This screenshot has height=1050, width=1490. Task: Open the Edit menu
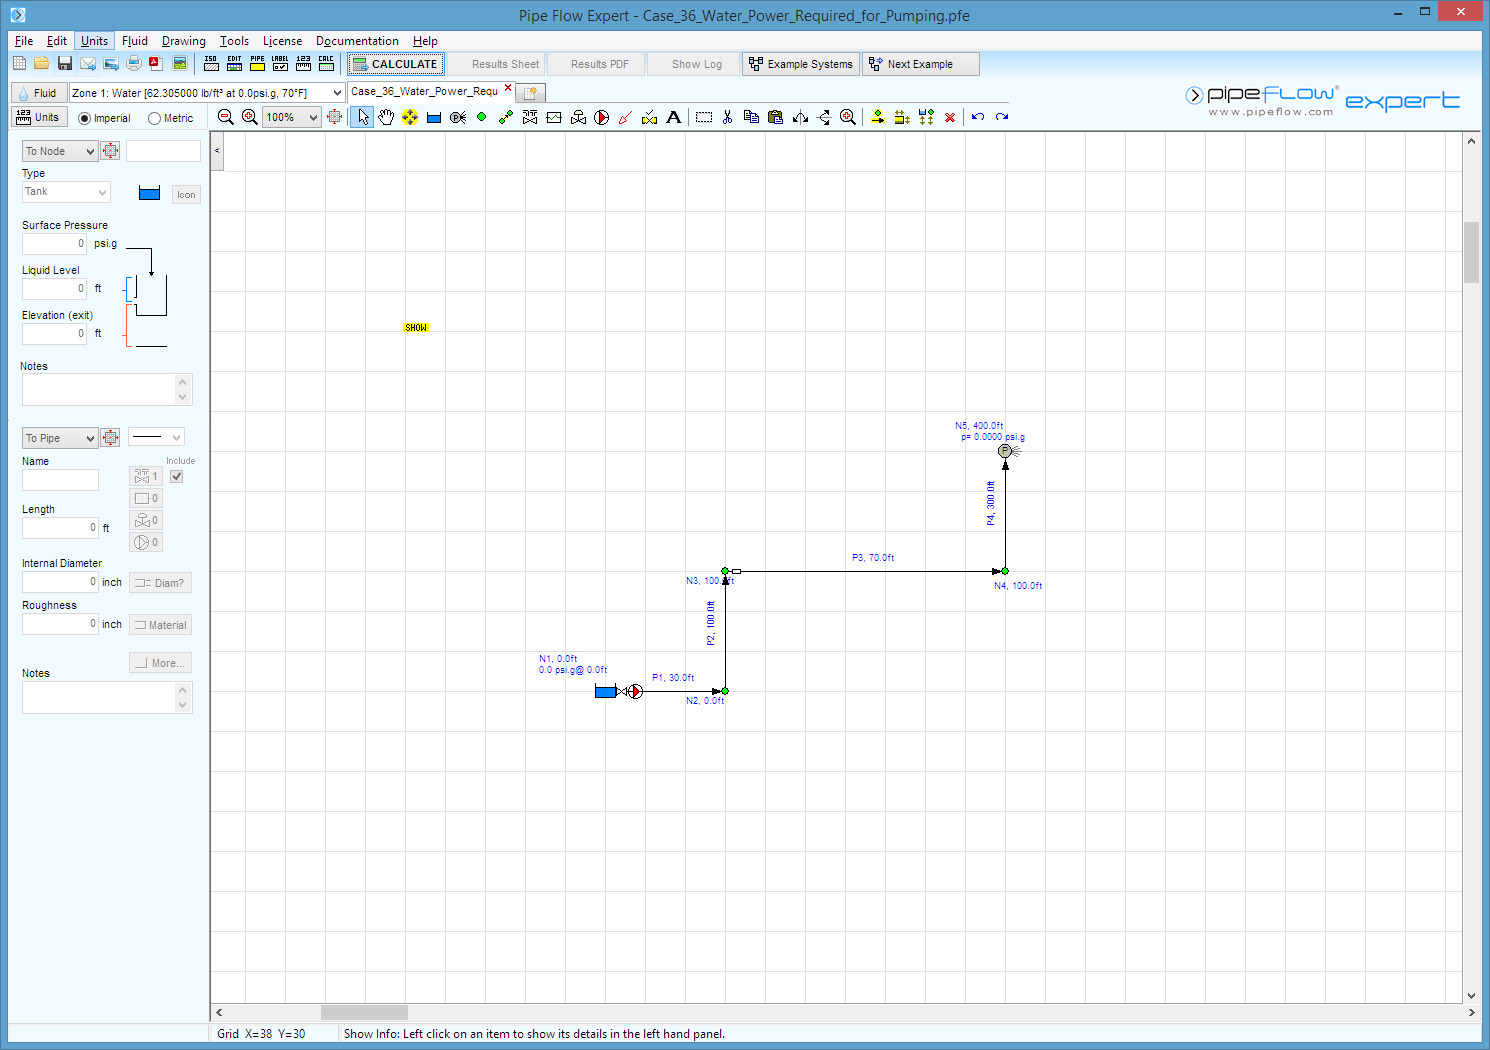pyautogui.click(x=57, y=41)
